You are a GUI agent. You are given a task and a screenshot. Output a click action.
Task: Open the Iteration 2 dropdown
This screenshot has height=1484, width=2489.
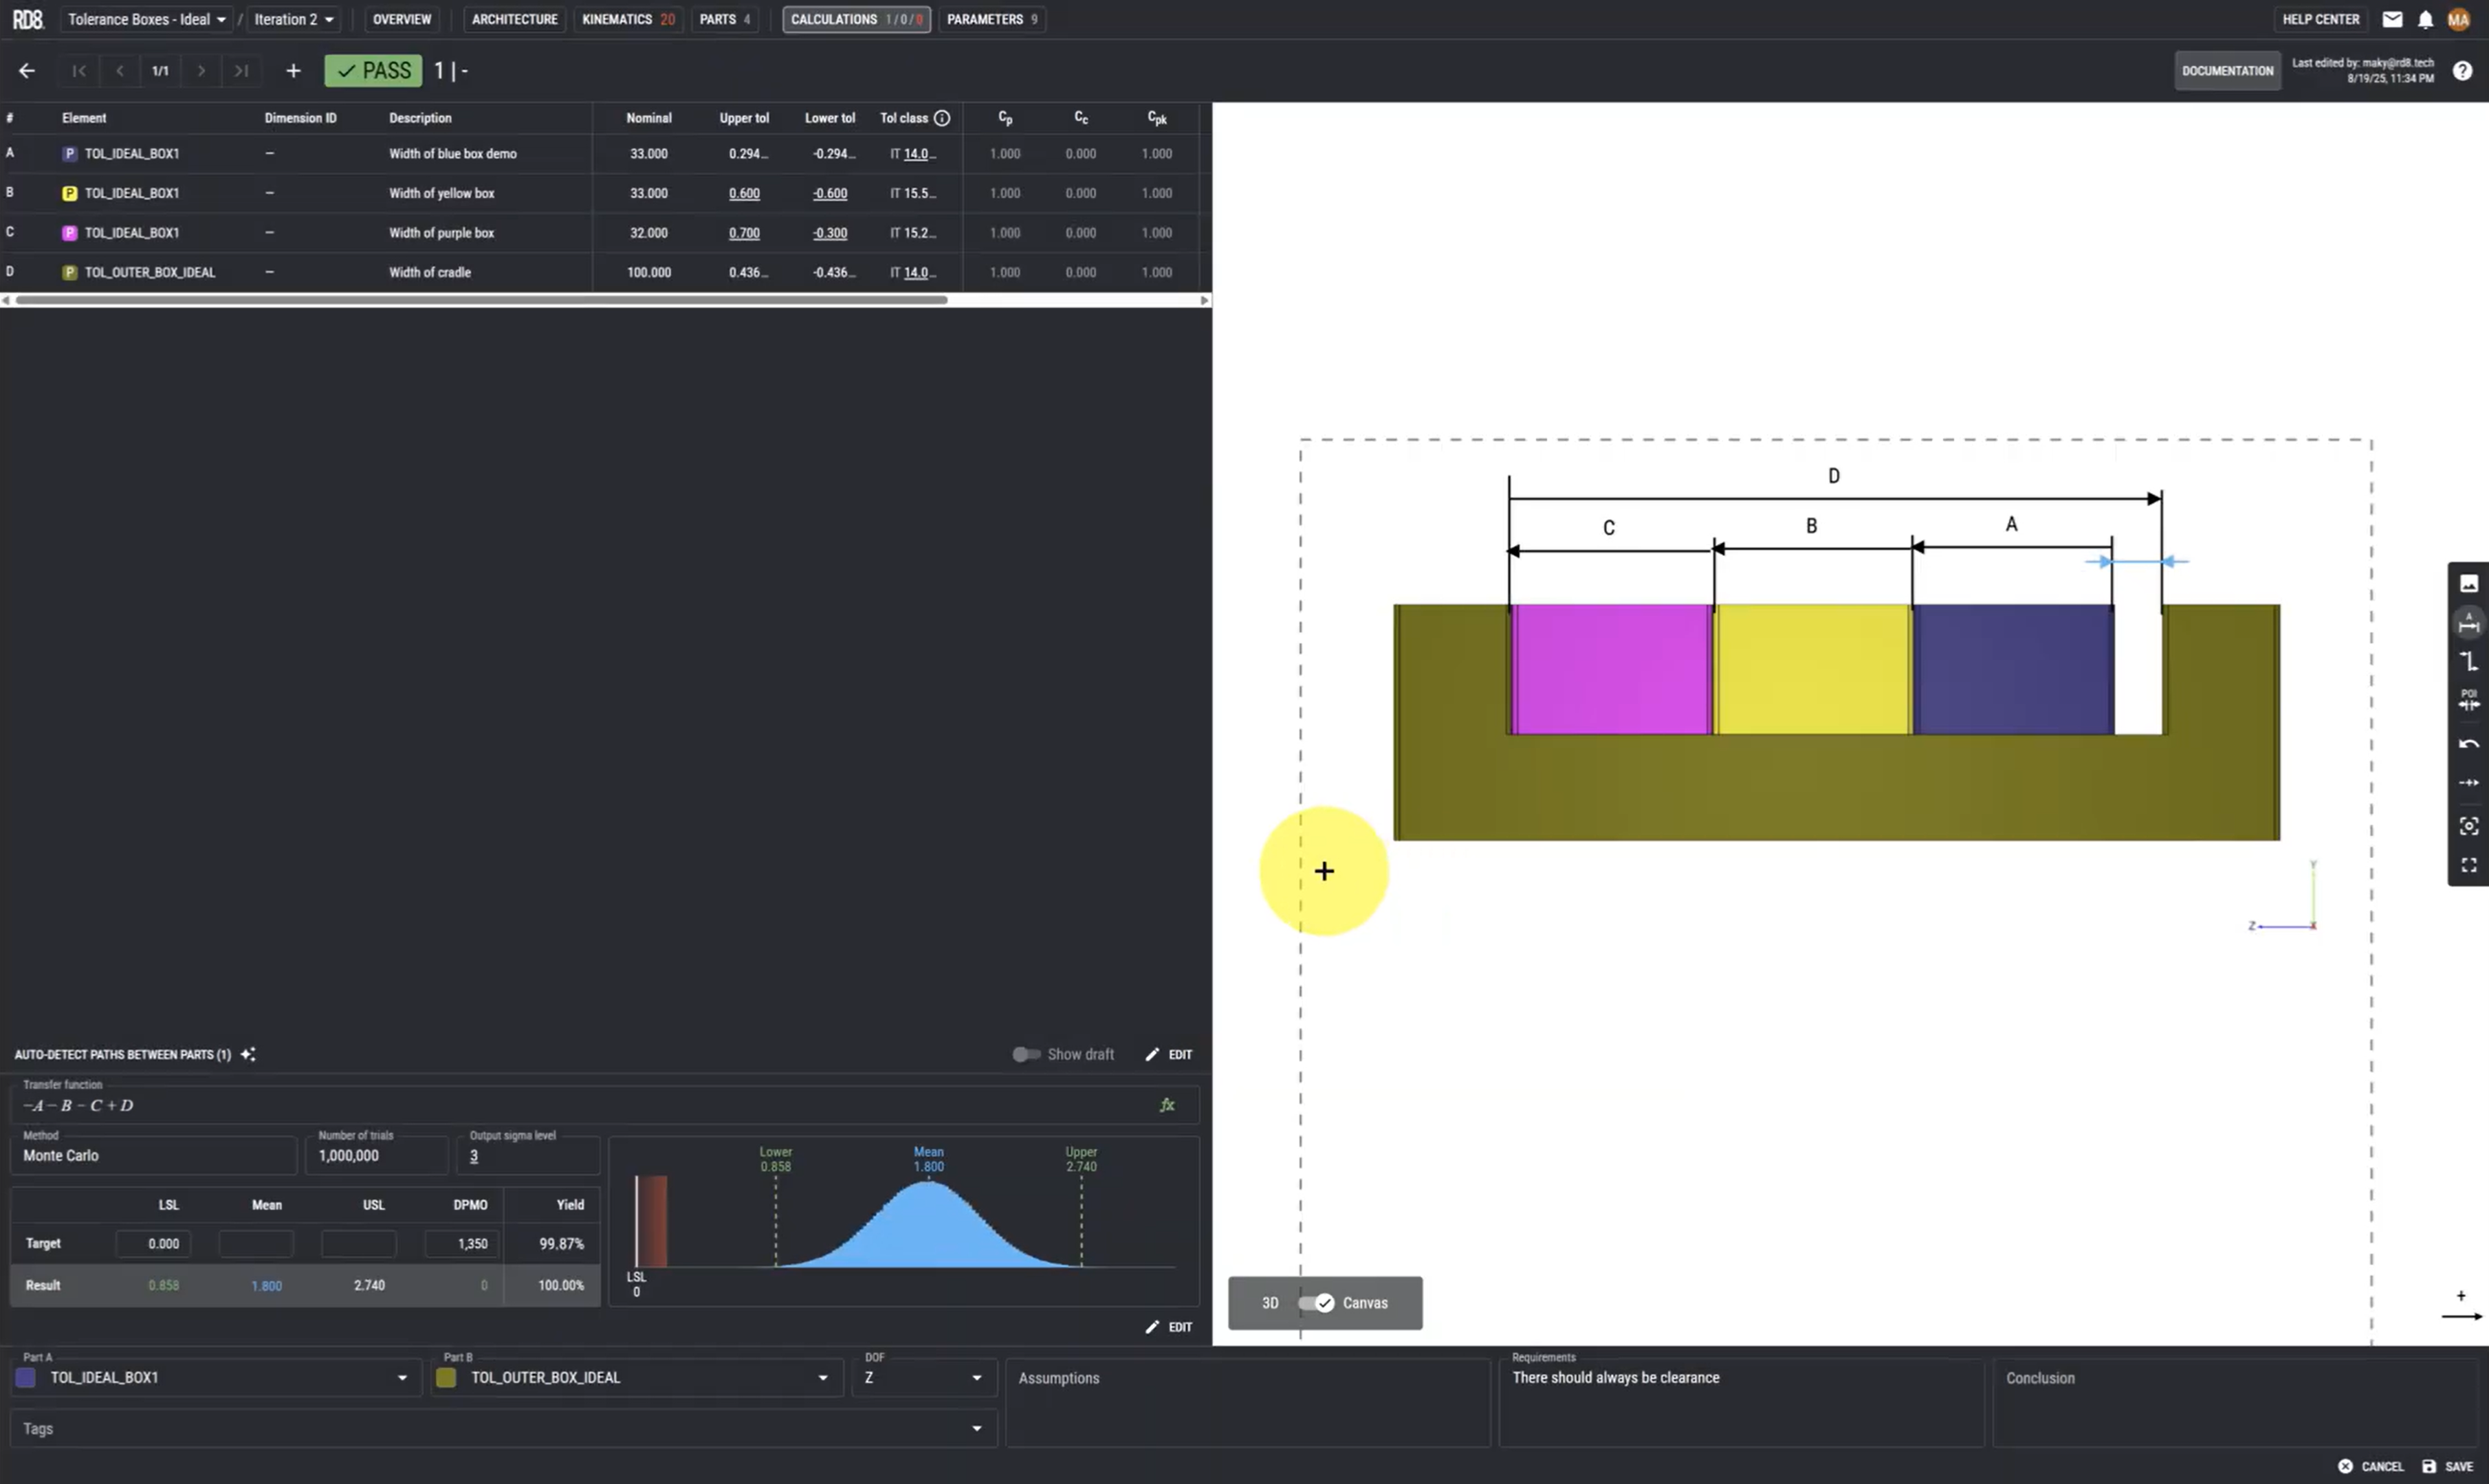293,19
